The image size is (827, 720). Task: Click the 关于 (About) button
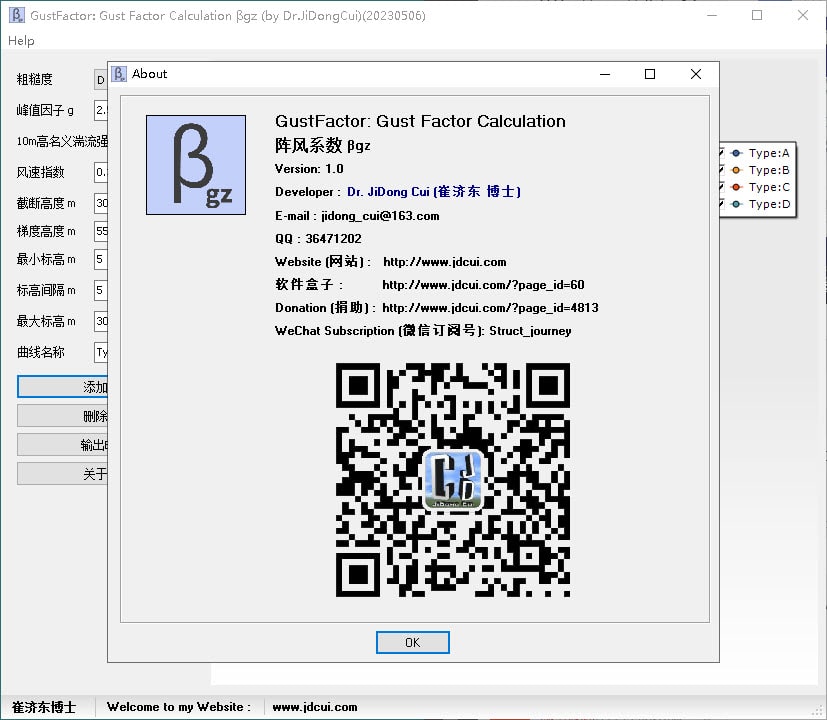click(x=62, y=474)
